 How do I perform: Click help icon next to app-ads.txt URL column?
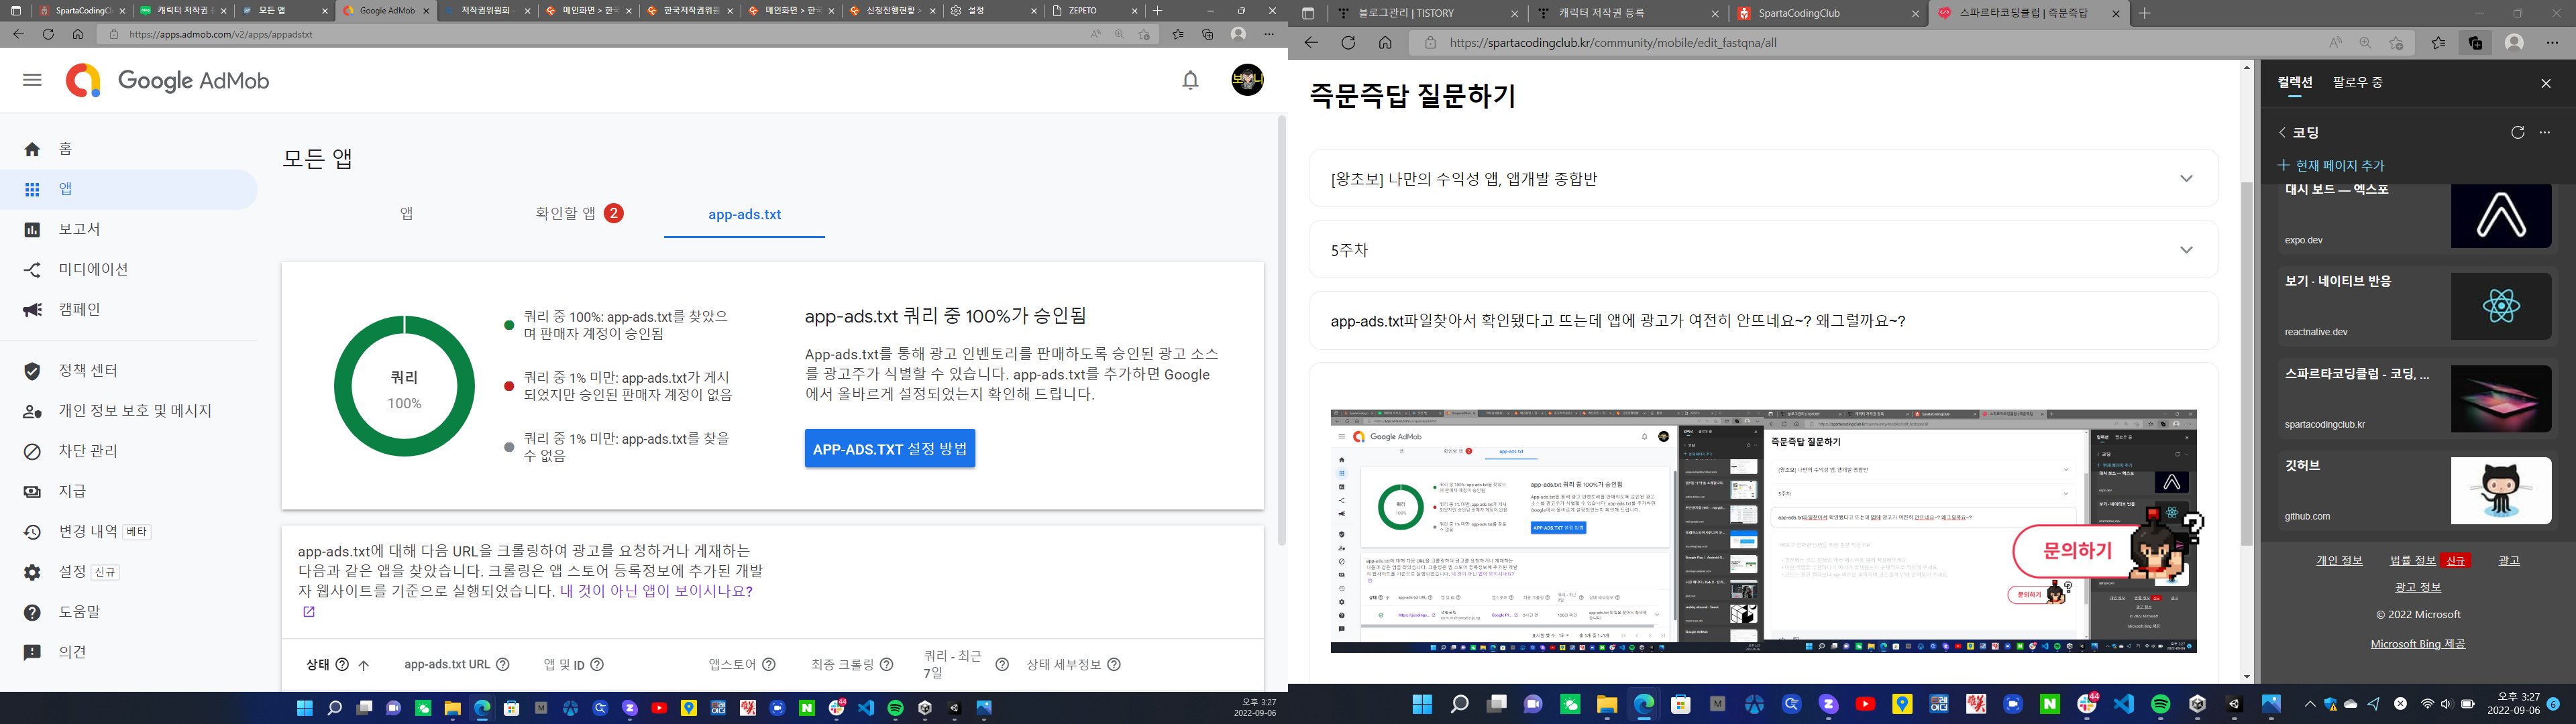(x=503, y=664)
